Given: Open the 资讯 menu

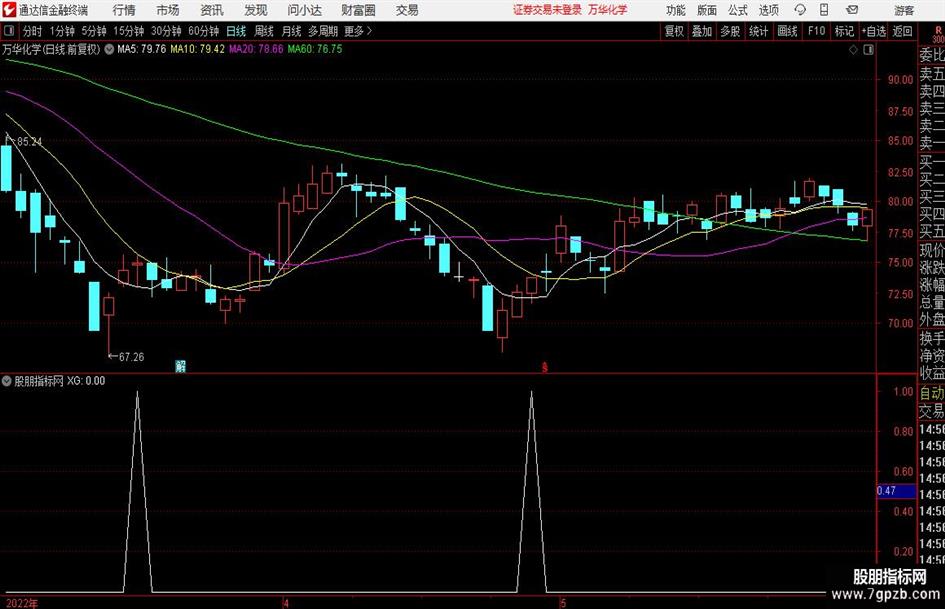Looking at the screenshot, I should tap(212, 10).
